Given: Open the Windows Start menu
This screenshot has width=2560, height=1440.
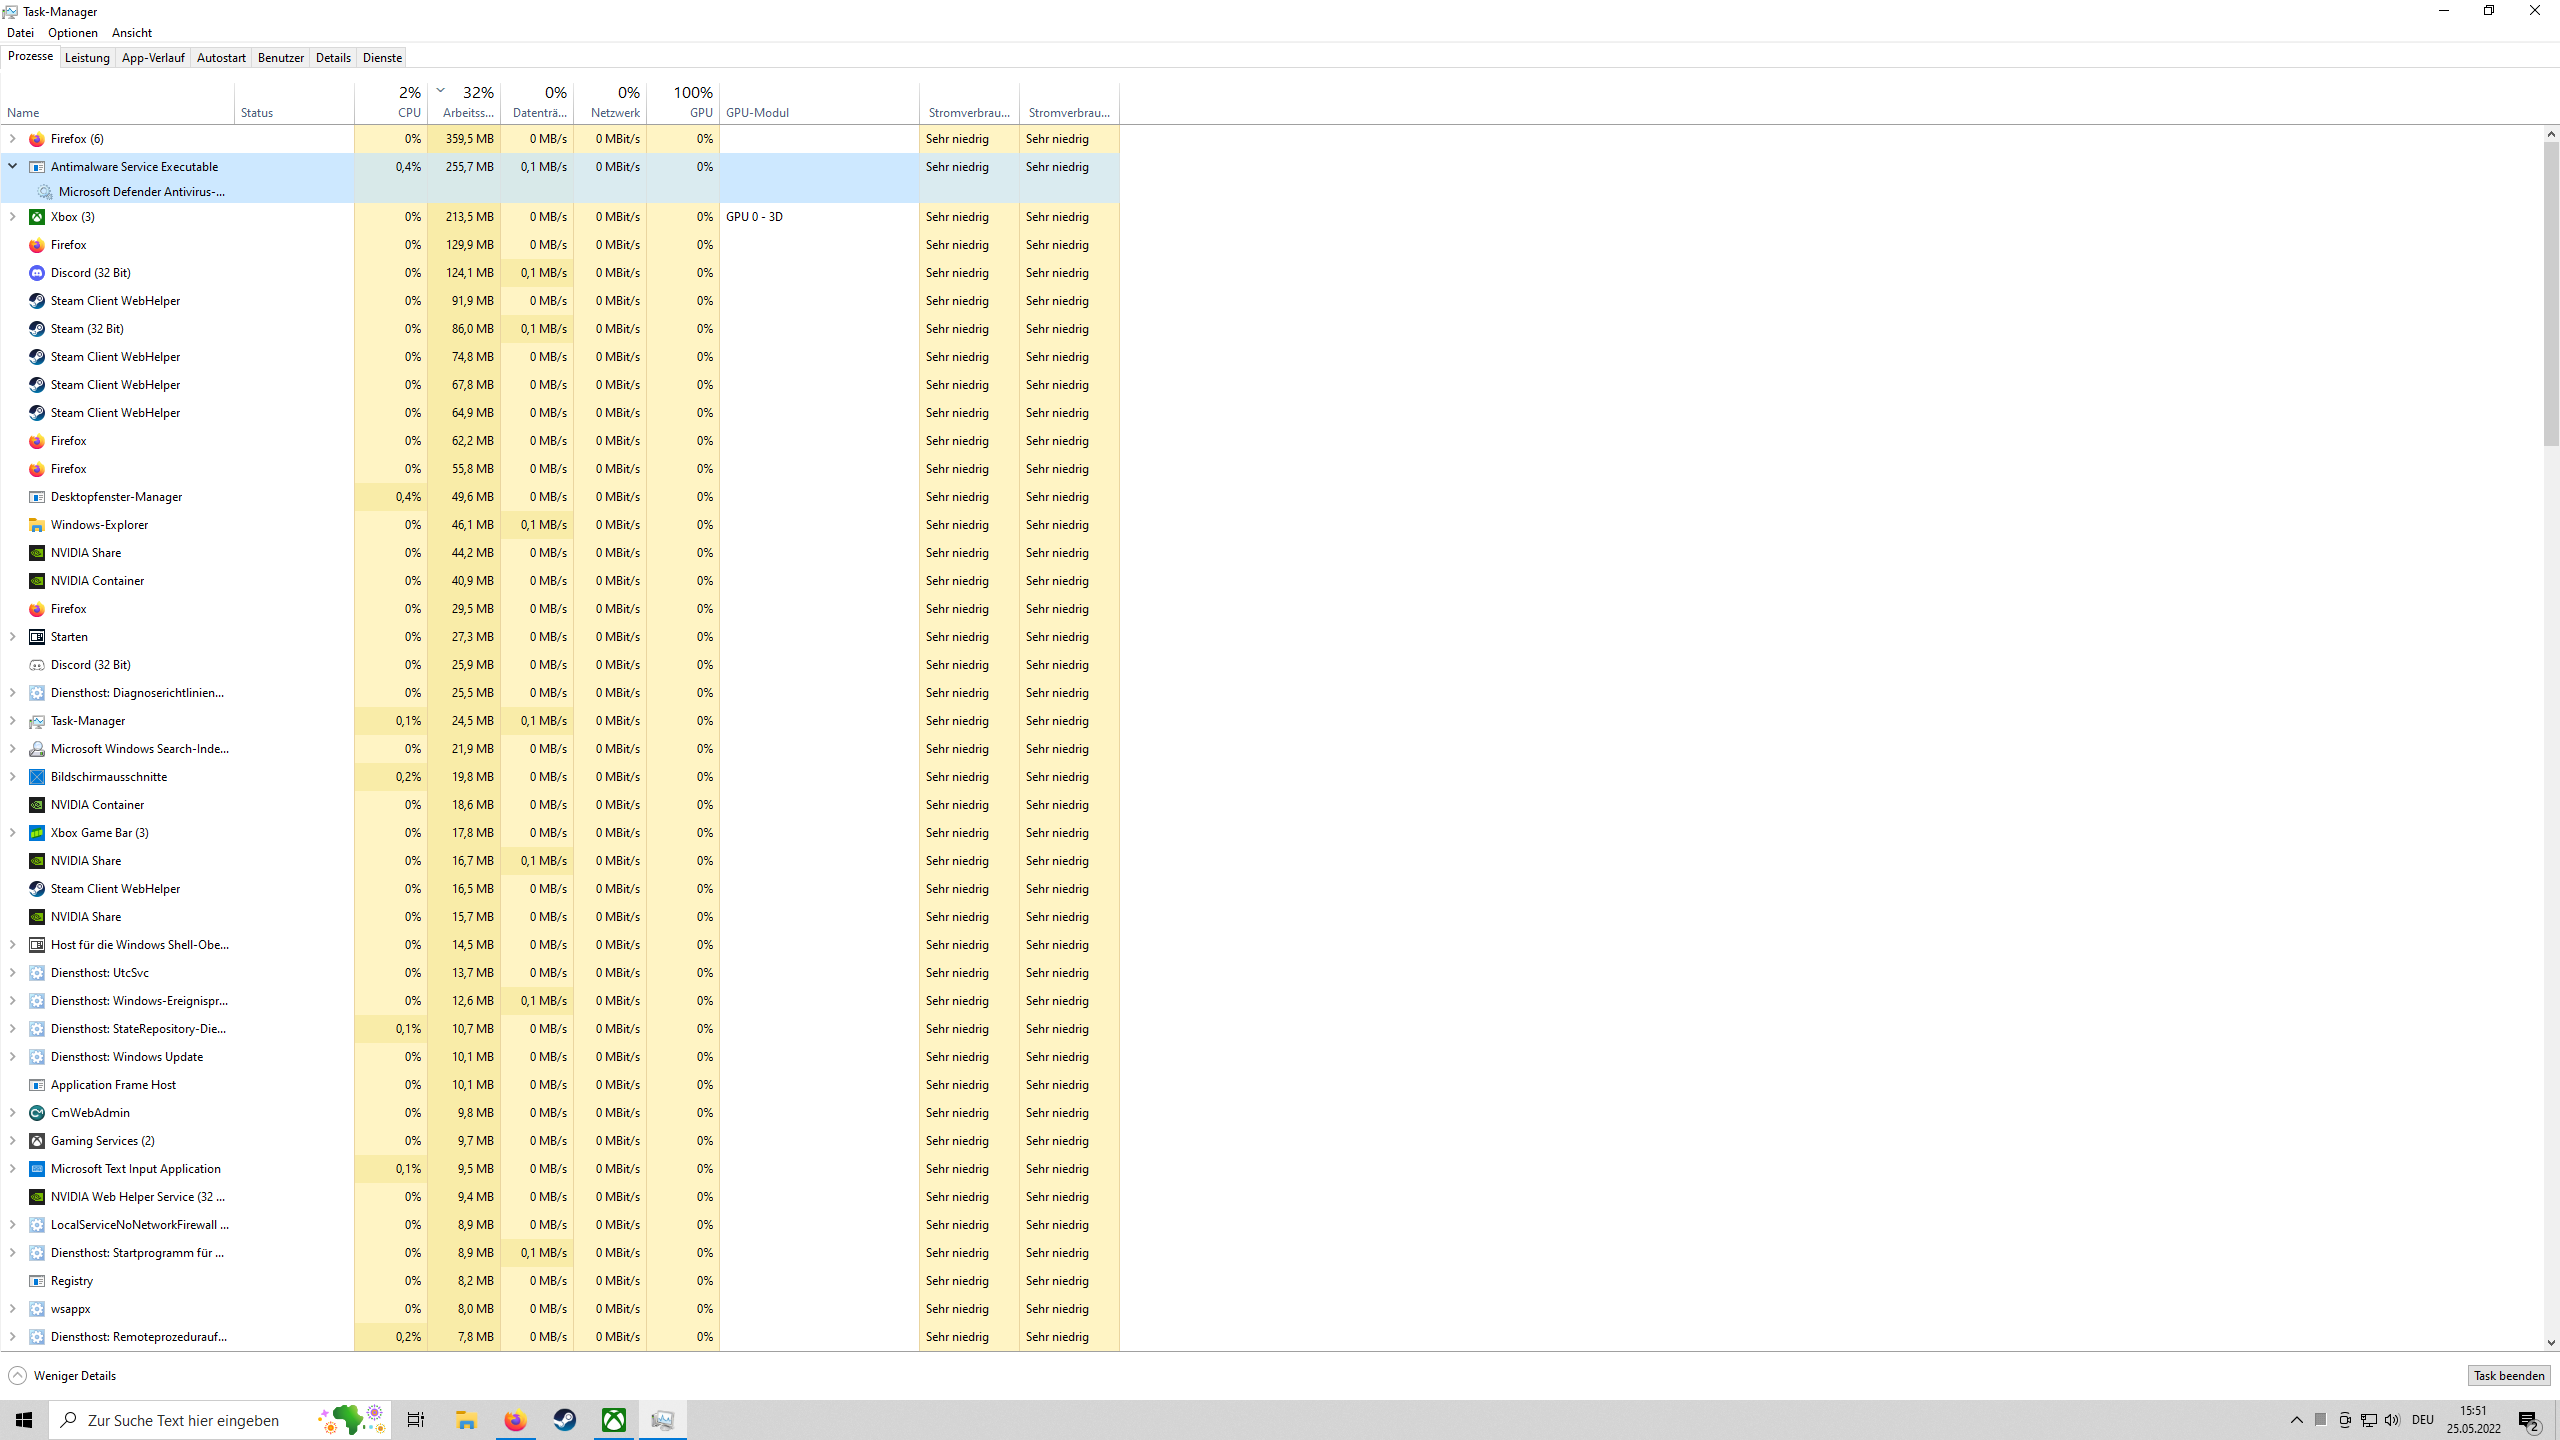Looking at the screenshot, I should [24, 1420].
